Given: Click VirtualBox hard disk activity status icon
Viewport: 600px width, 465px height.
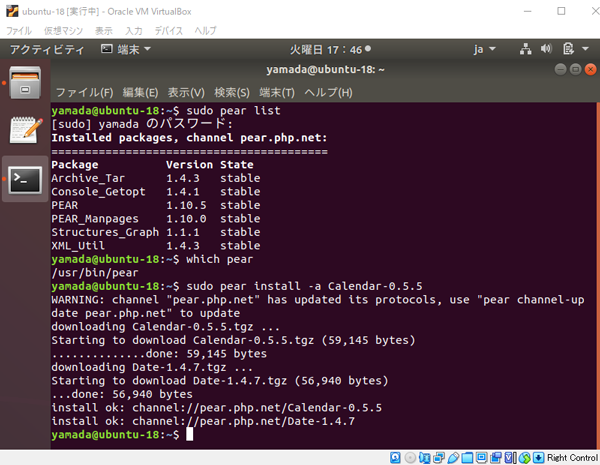Looking at the screenshot, I should 395,457.
